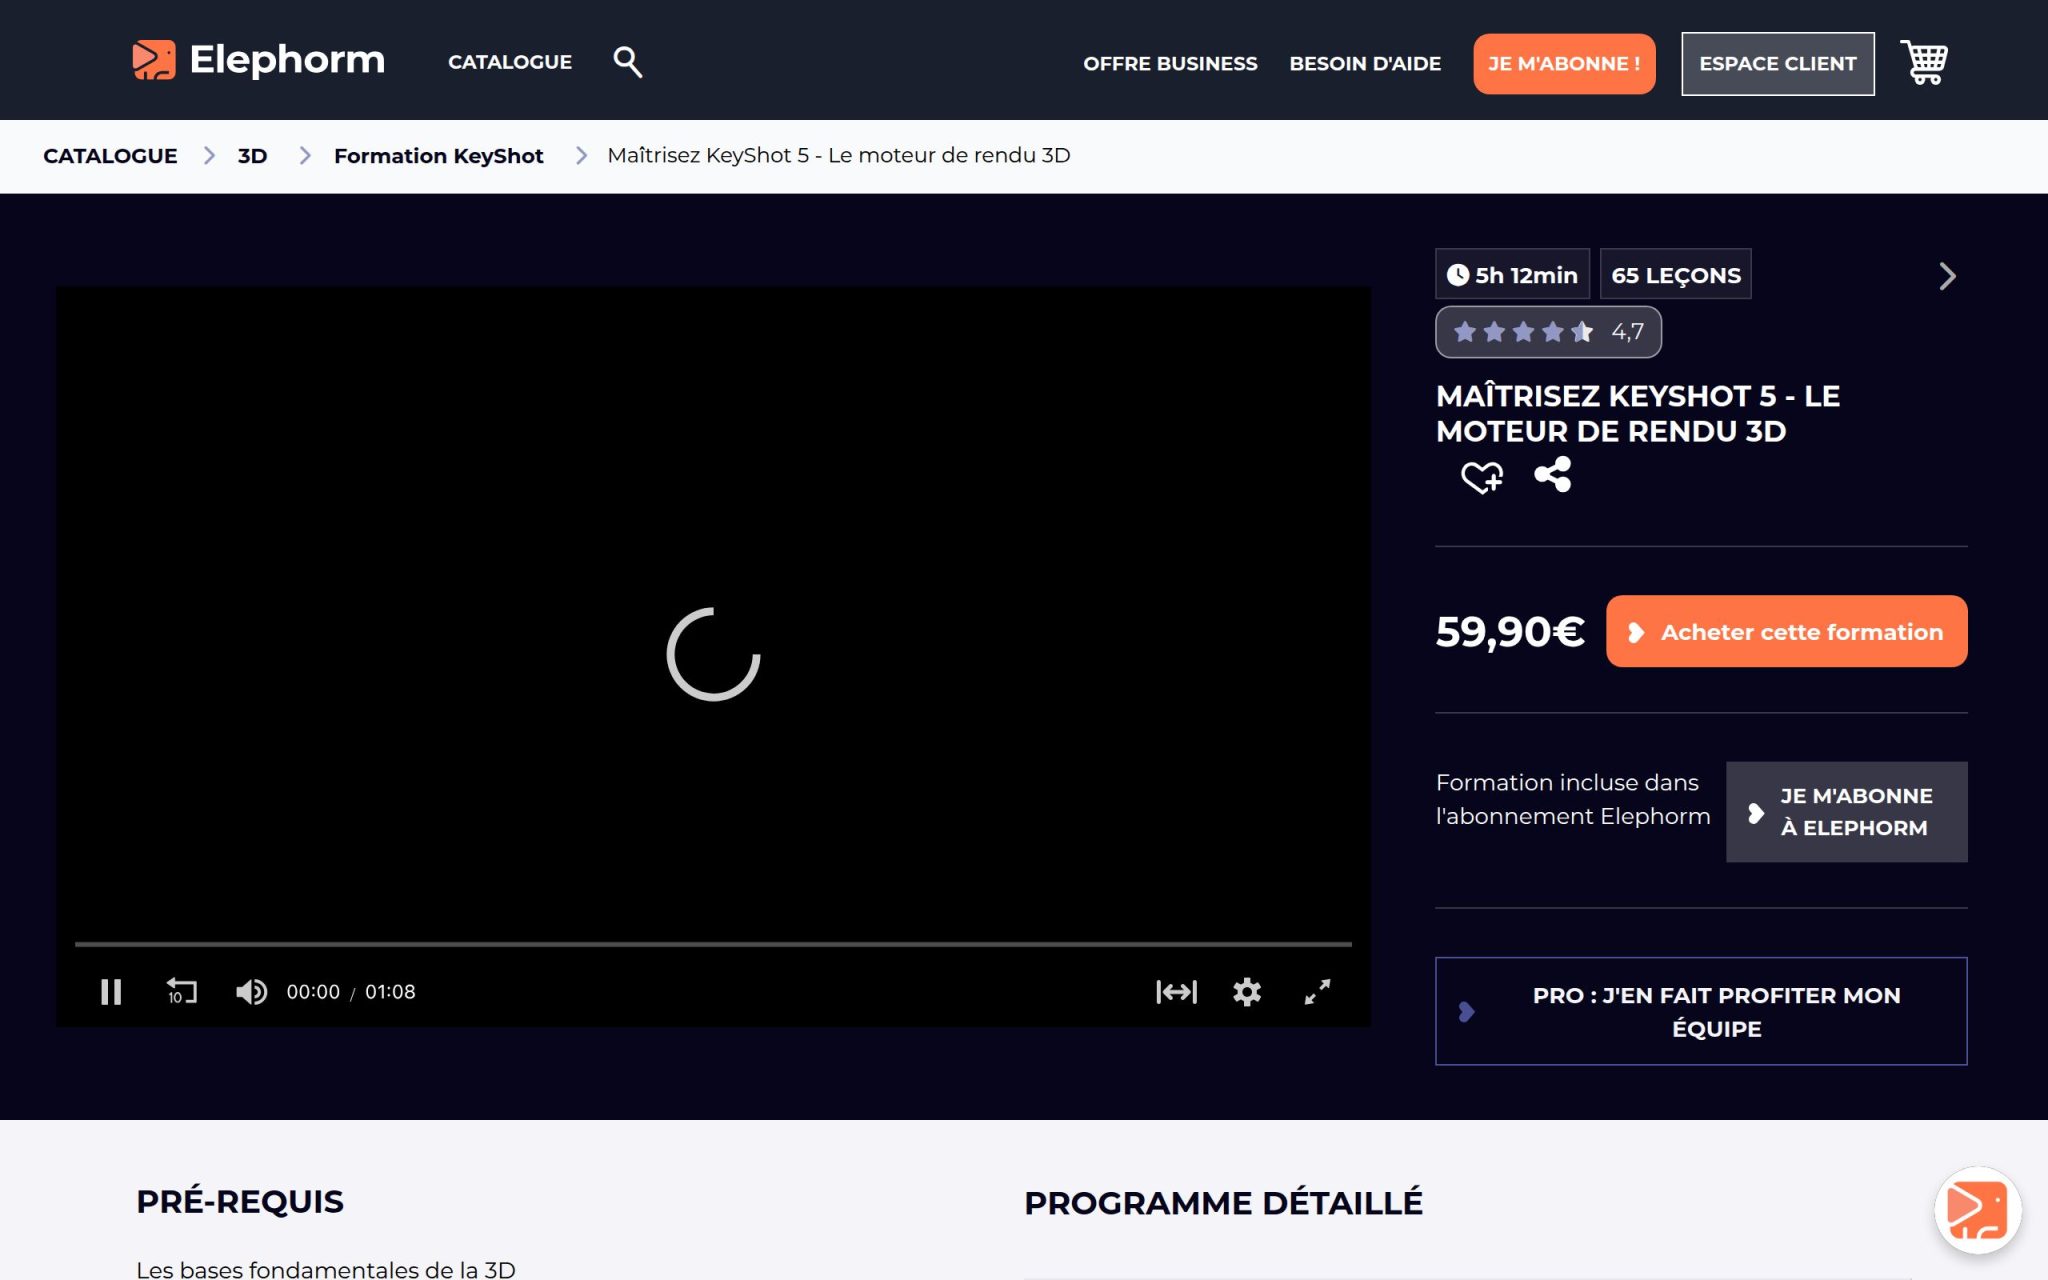This screenshot has height=1280, width=2048.
Task: Click PRO : J'EN FAIT PROFITER MON ÉQUIPE
Action: [x=1701, y=1011]
